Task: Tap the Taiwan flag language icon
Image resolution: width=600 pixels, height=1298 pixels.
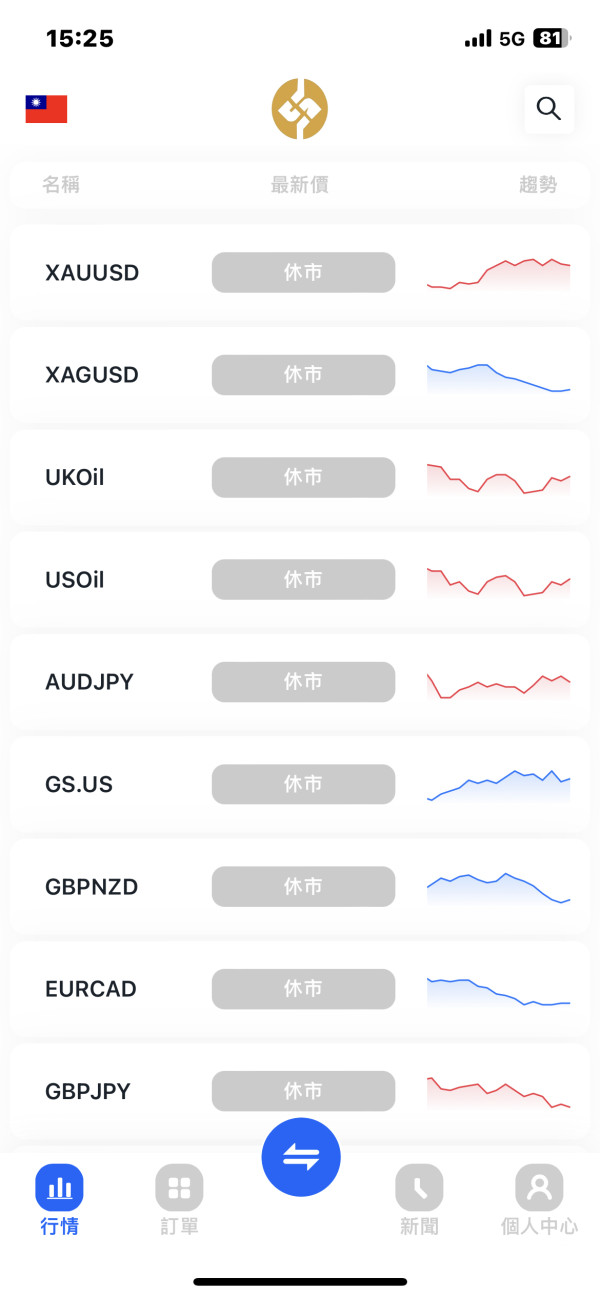Action: [x=46, y=109]
